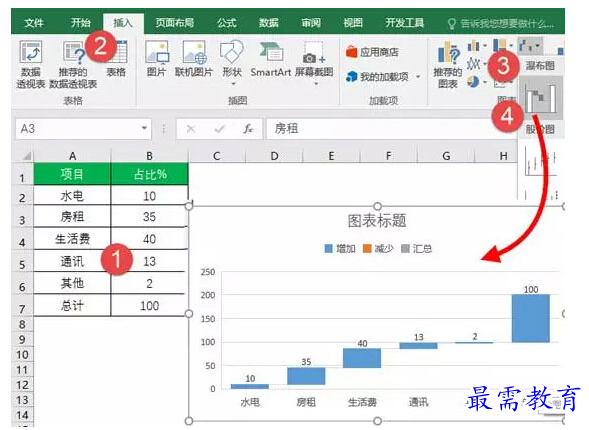Select header cell 项目

(x=72, y=174)
